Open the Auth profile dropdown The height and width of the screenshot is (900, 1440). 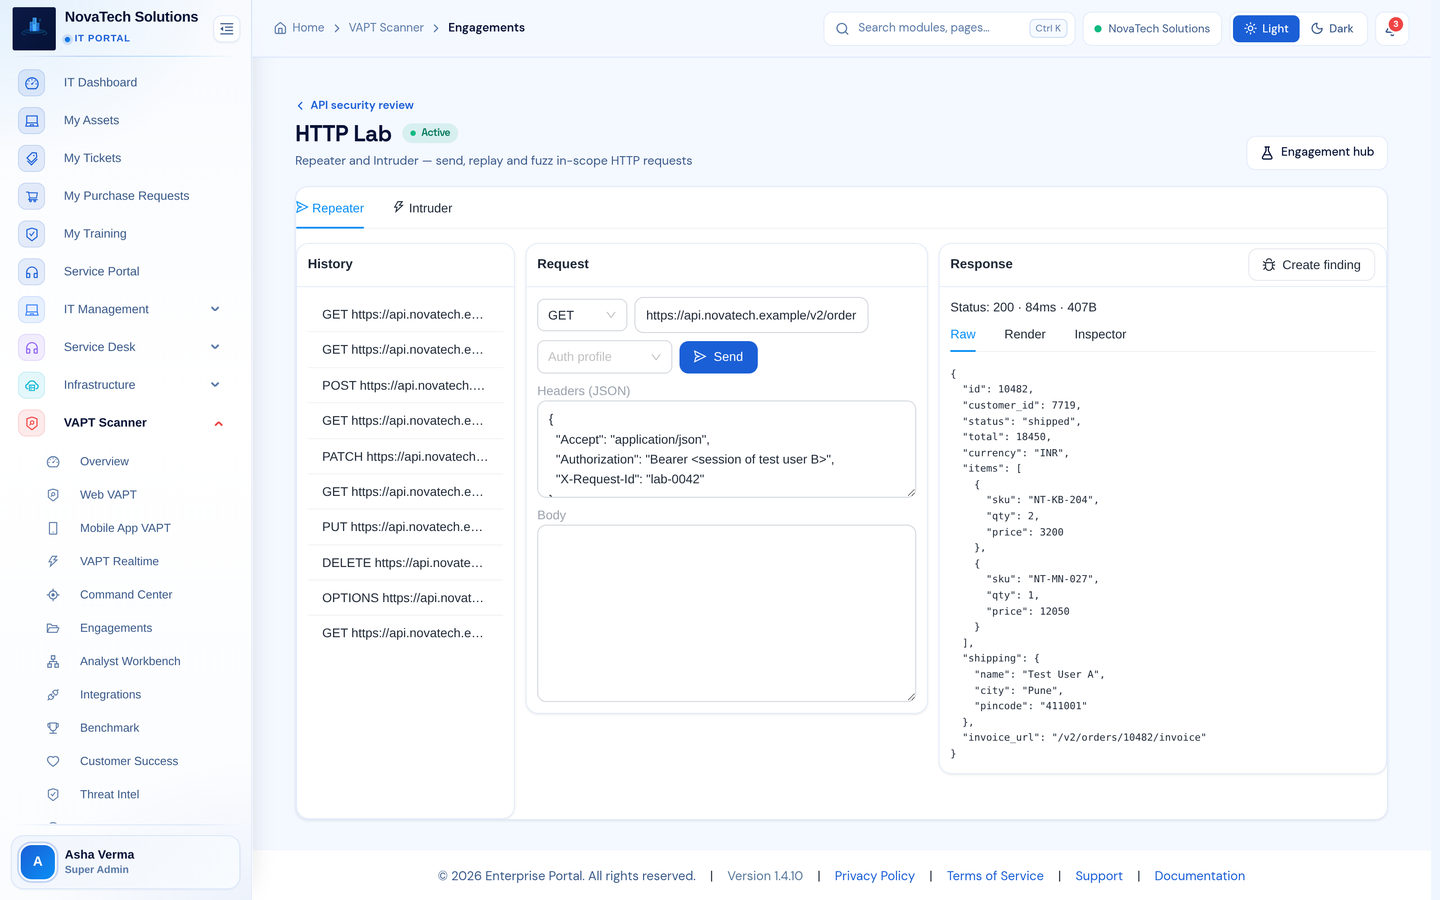[604, 357]
